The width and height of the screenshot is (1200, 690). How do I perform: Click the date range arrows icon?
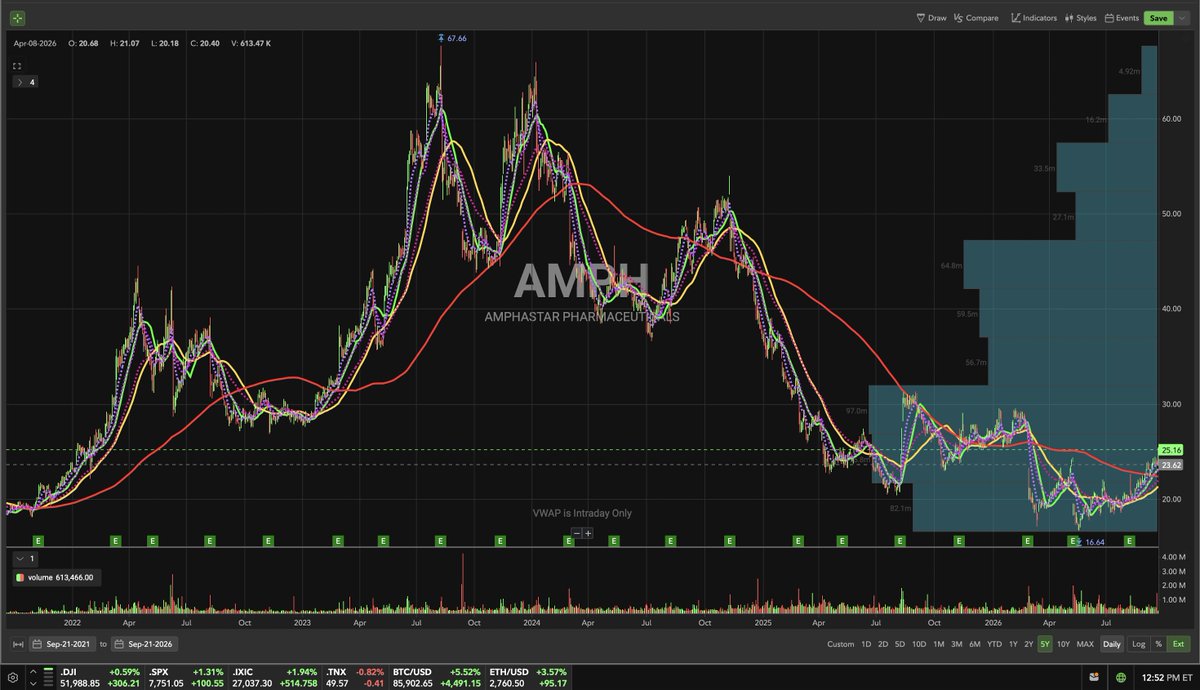[17, 644]
